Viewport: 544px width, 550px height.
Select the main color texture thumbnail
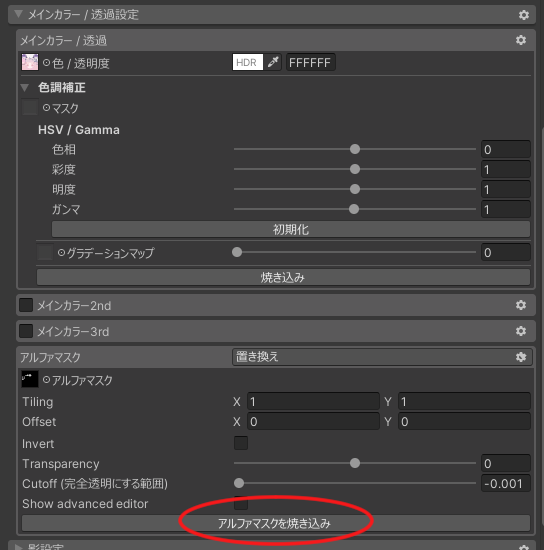[30, 62]
